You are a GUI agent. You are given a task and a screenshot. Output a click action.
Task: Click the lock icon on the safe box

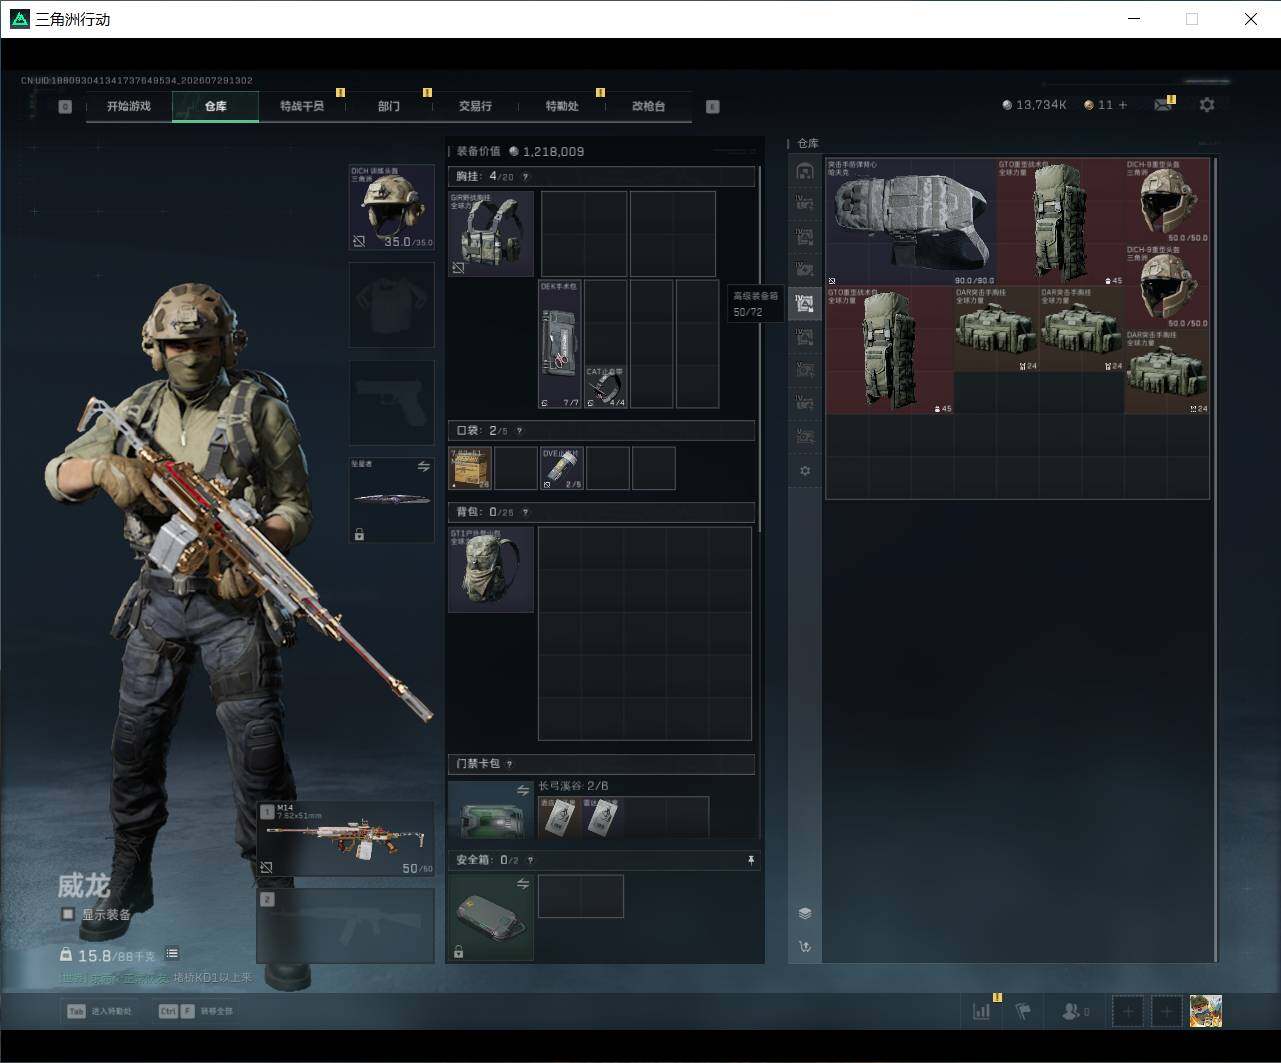pos(458,951)
